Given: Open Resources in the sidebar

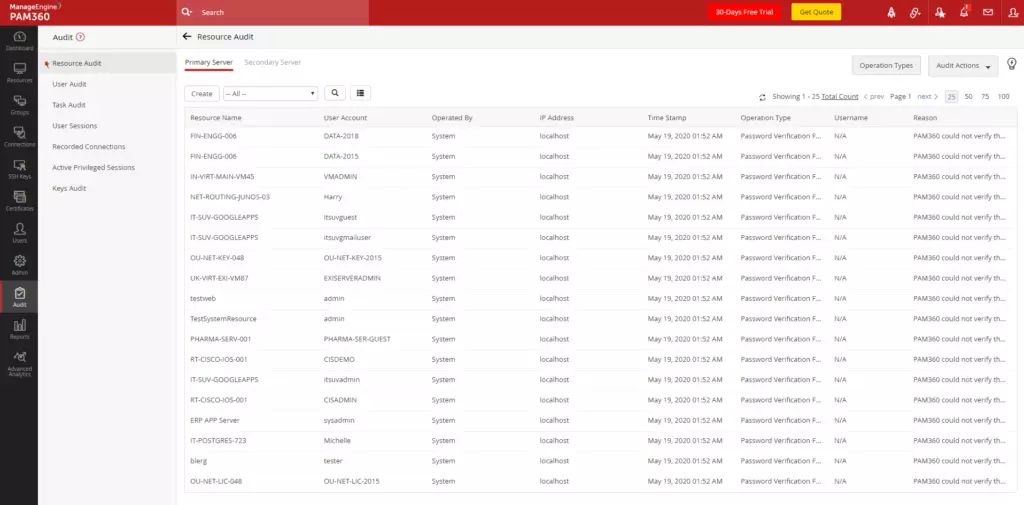Looking at the screenshot, I should pos(19,72).
